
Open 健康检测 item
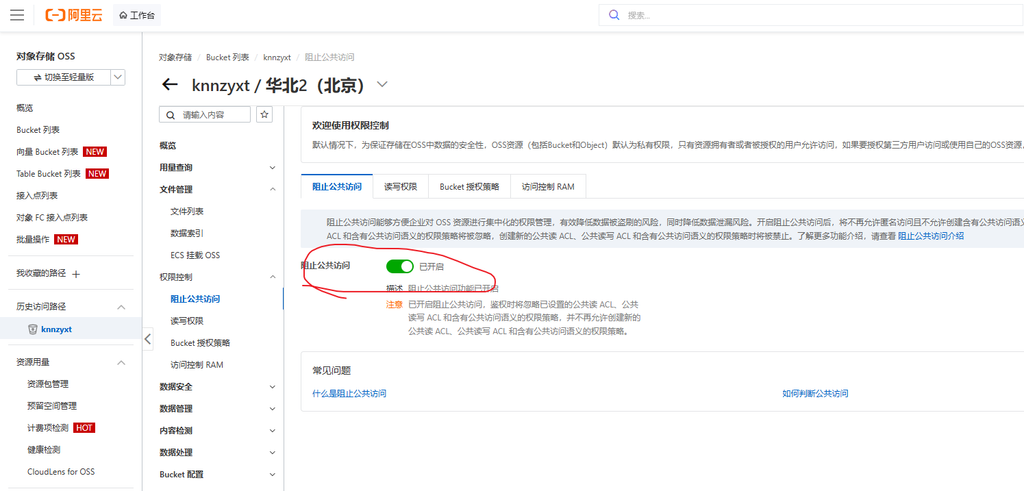44,450
